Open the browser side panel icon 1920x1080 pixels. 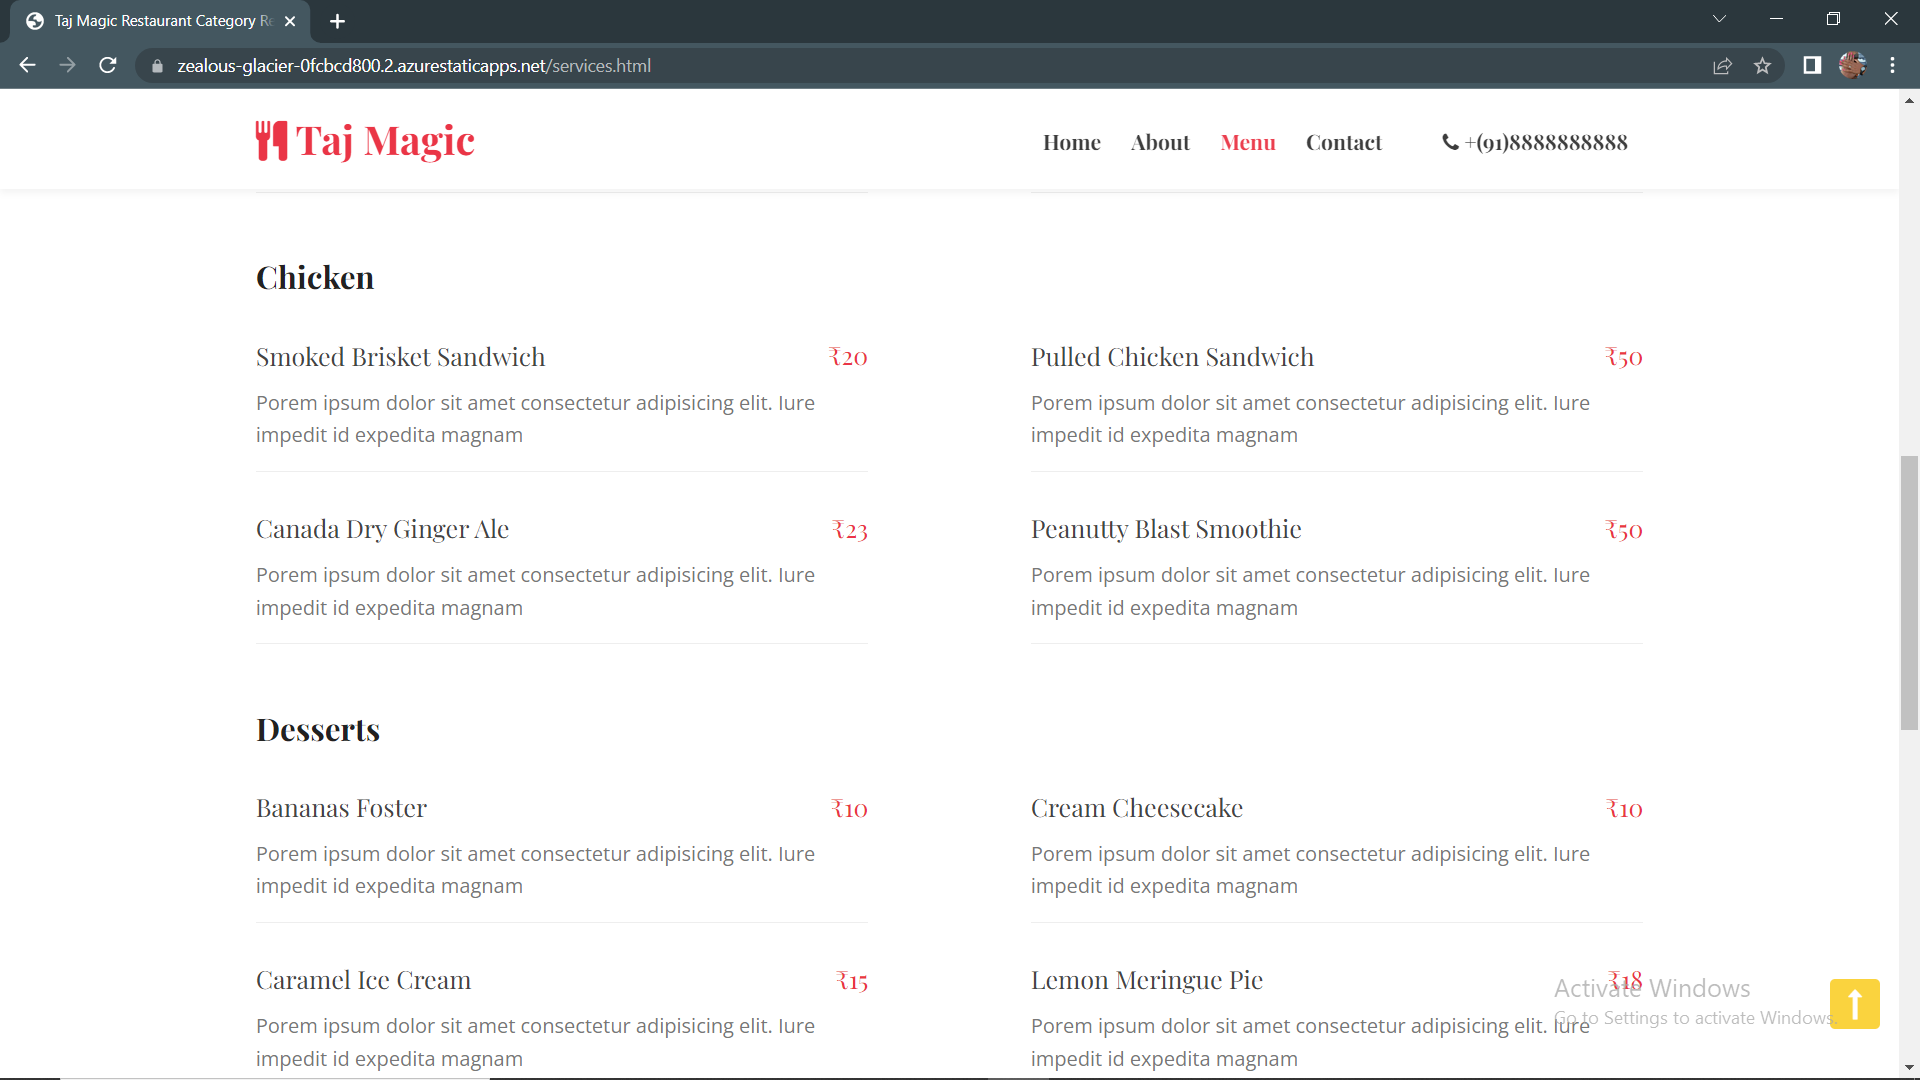(1812, 65)
